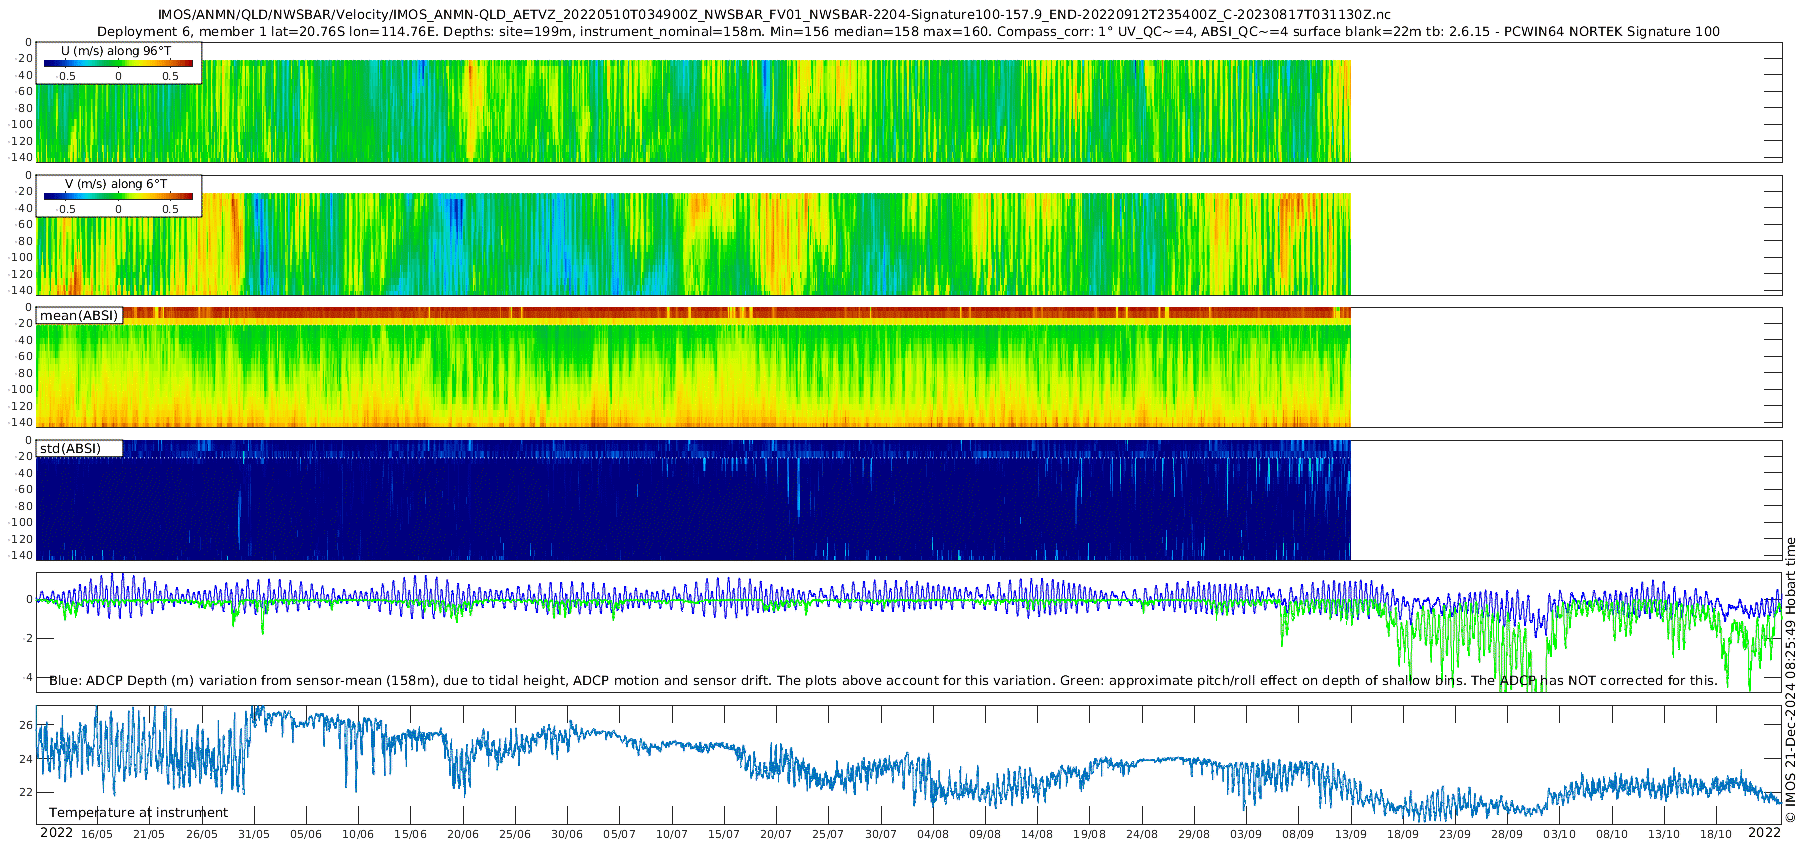This screenshot has height=850, width=1800.
Task: Click the 2022 year label at bottom right
Action: coord(1764,833)
